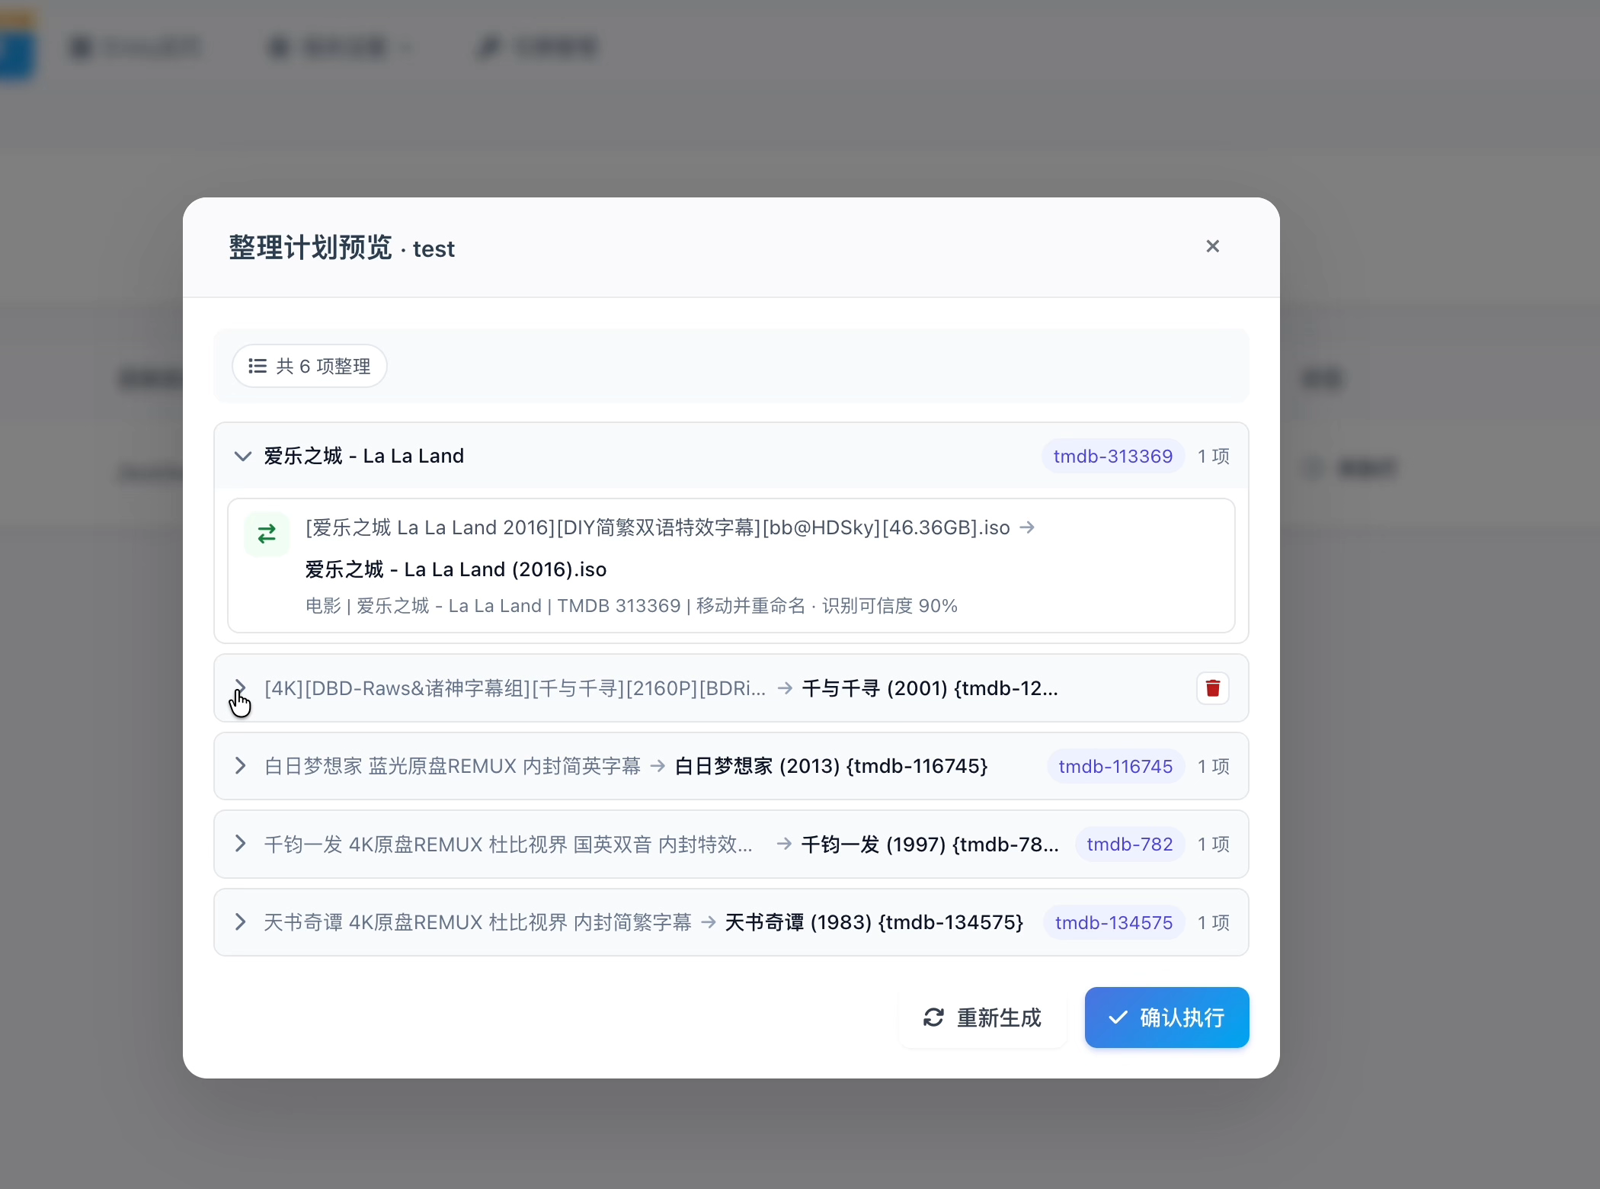Expand the 天书奇谭 (1983) row
This screenshot has height=1189, width=1600.
[240, 922]
